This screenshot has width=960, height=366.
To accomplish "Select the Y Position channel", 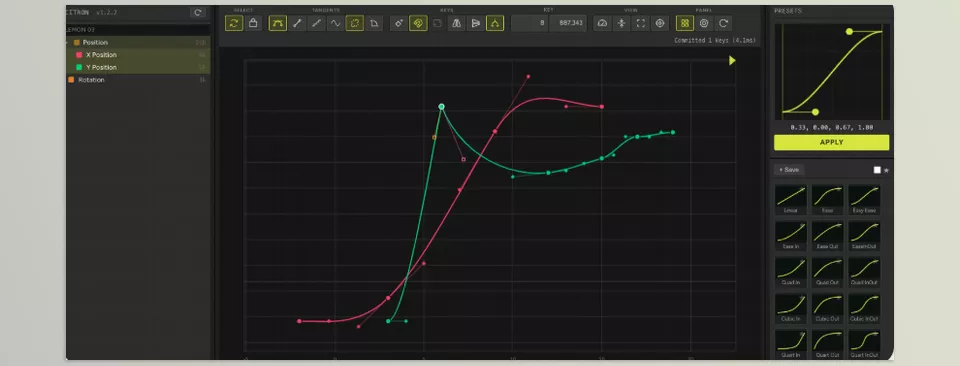I will click(138, 67).
